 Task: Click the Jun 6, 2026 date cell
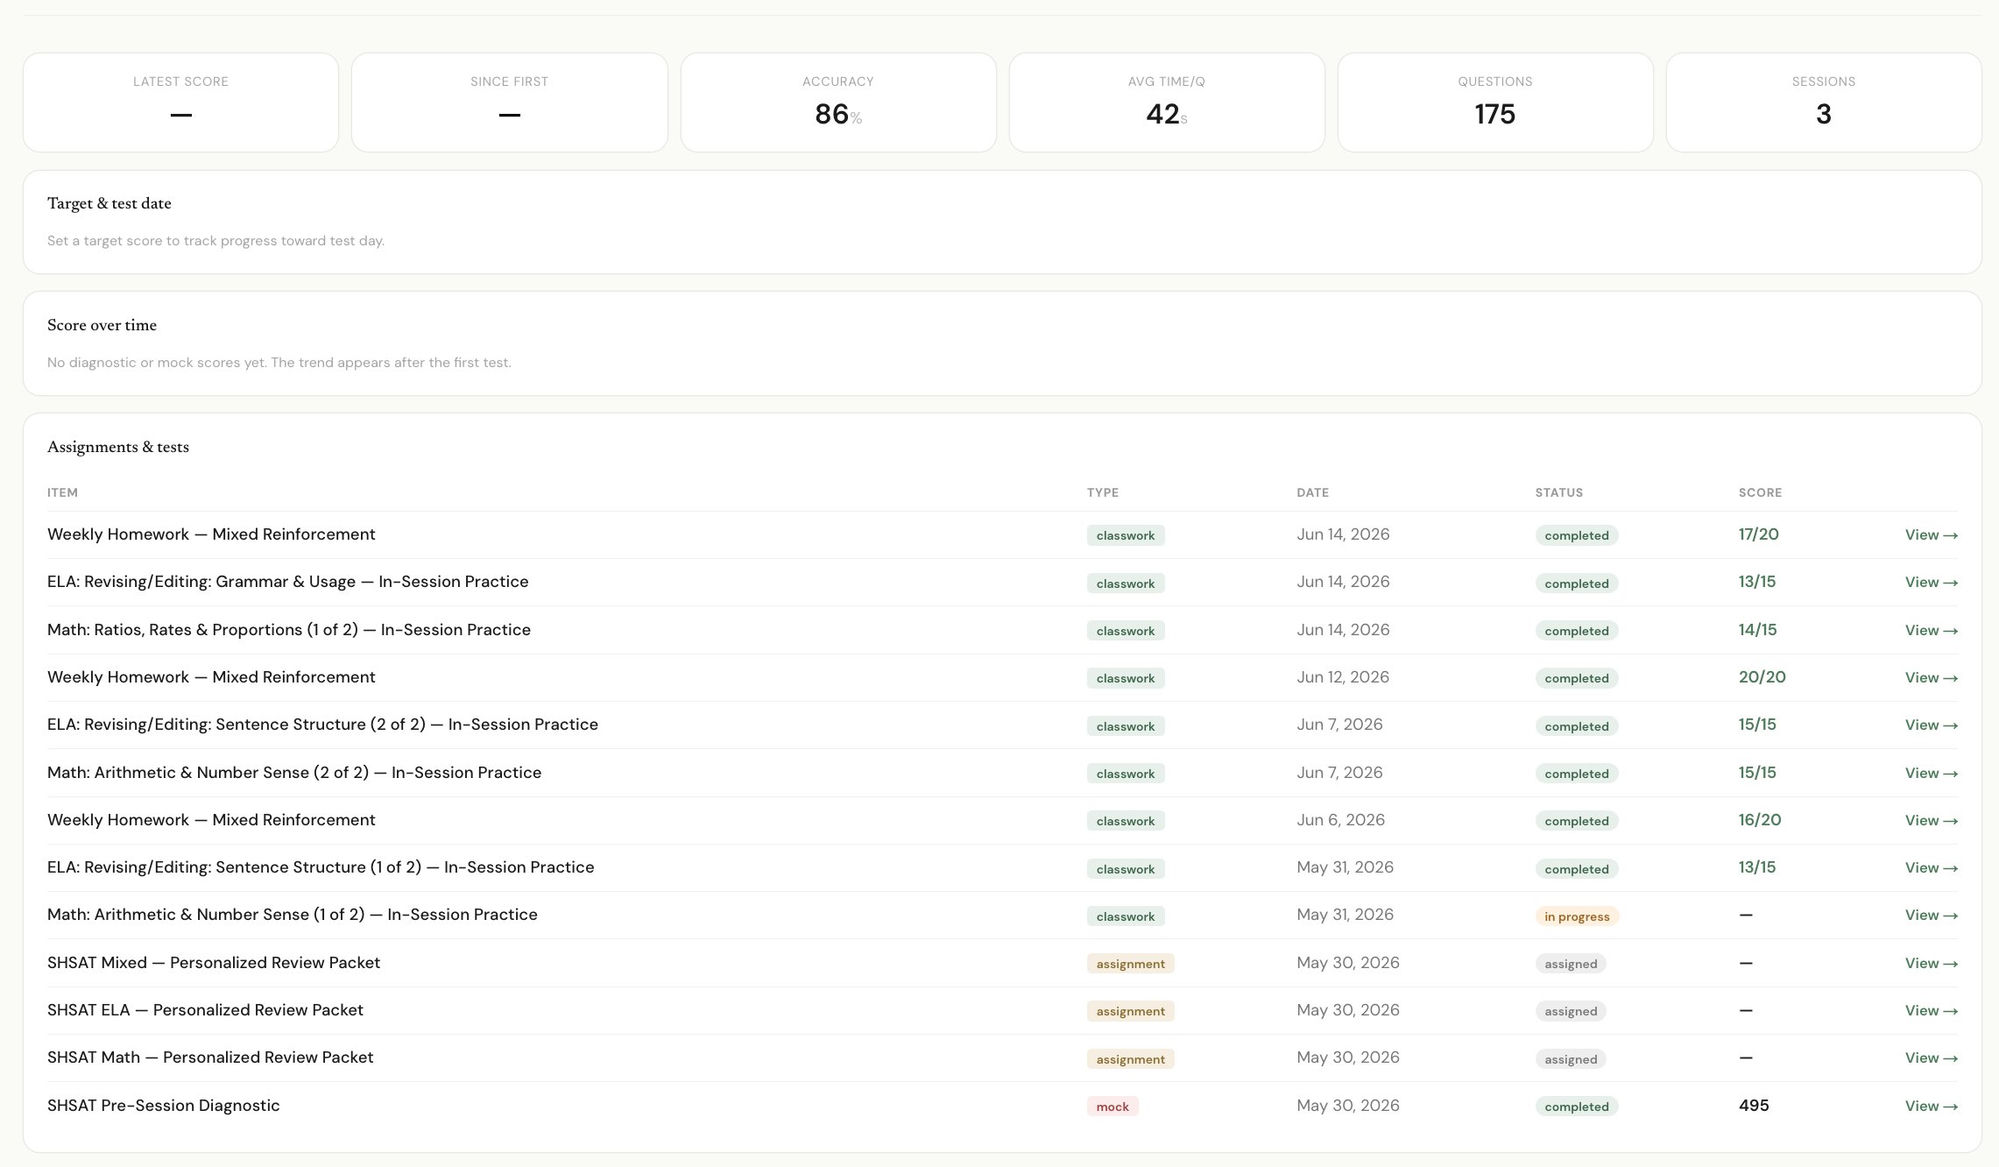coord(1341,820)
